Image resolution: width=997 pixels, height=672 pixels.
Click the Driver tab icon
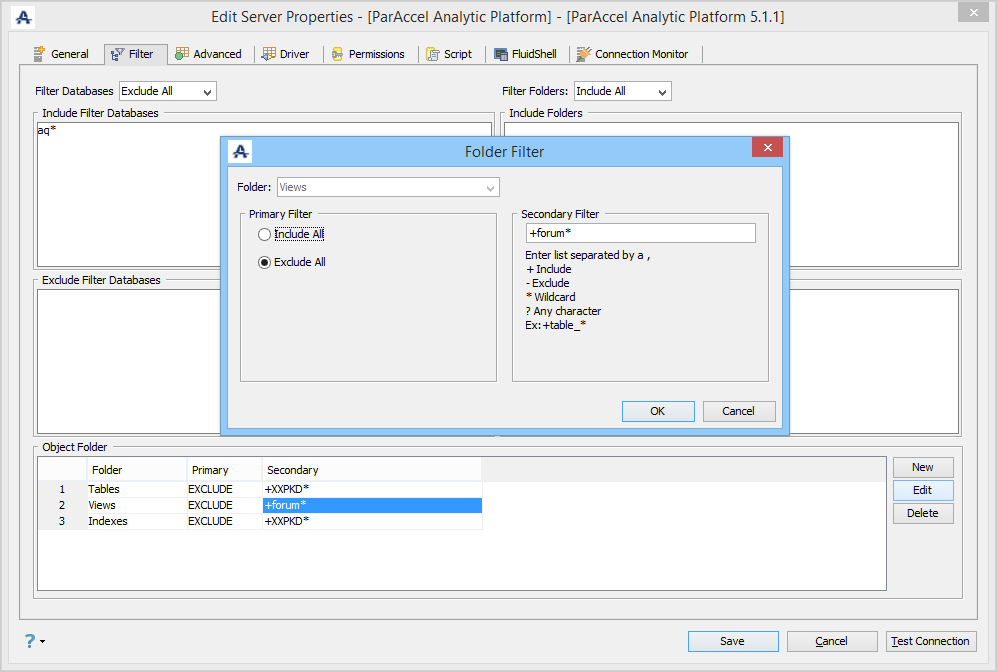(269, 54)
